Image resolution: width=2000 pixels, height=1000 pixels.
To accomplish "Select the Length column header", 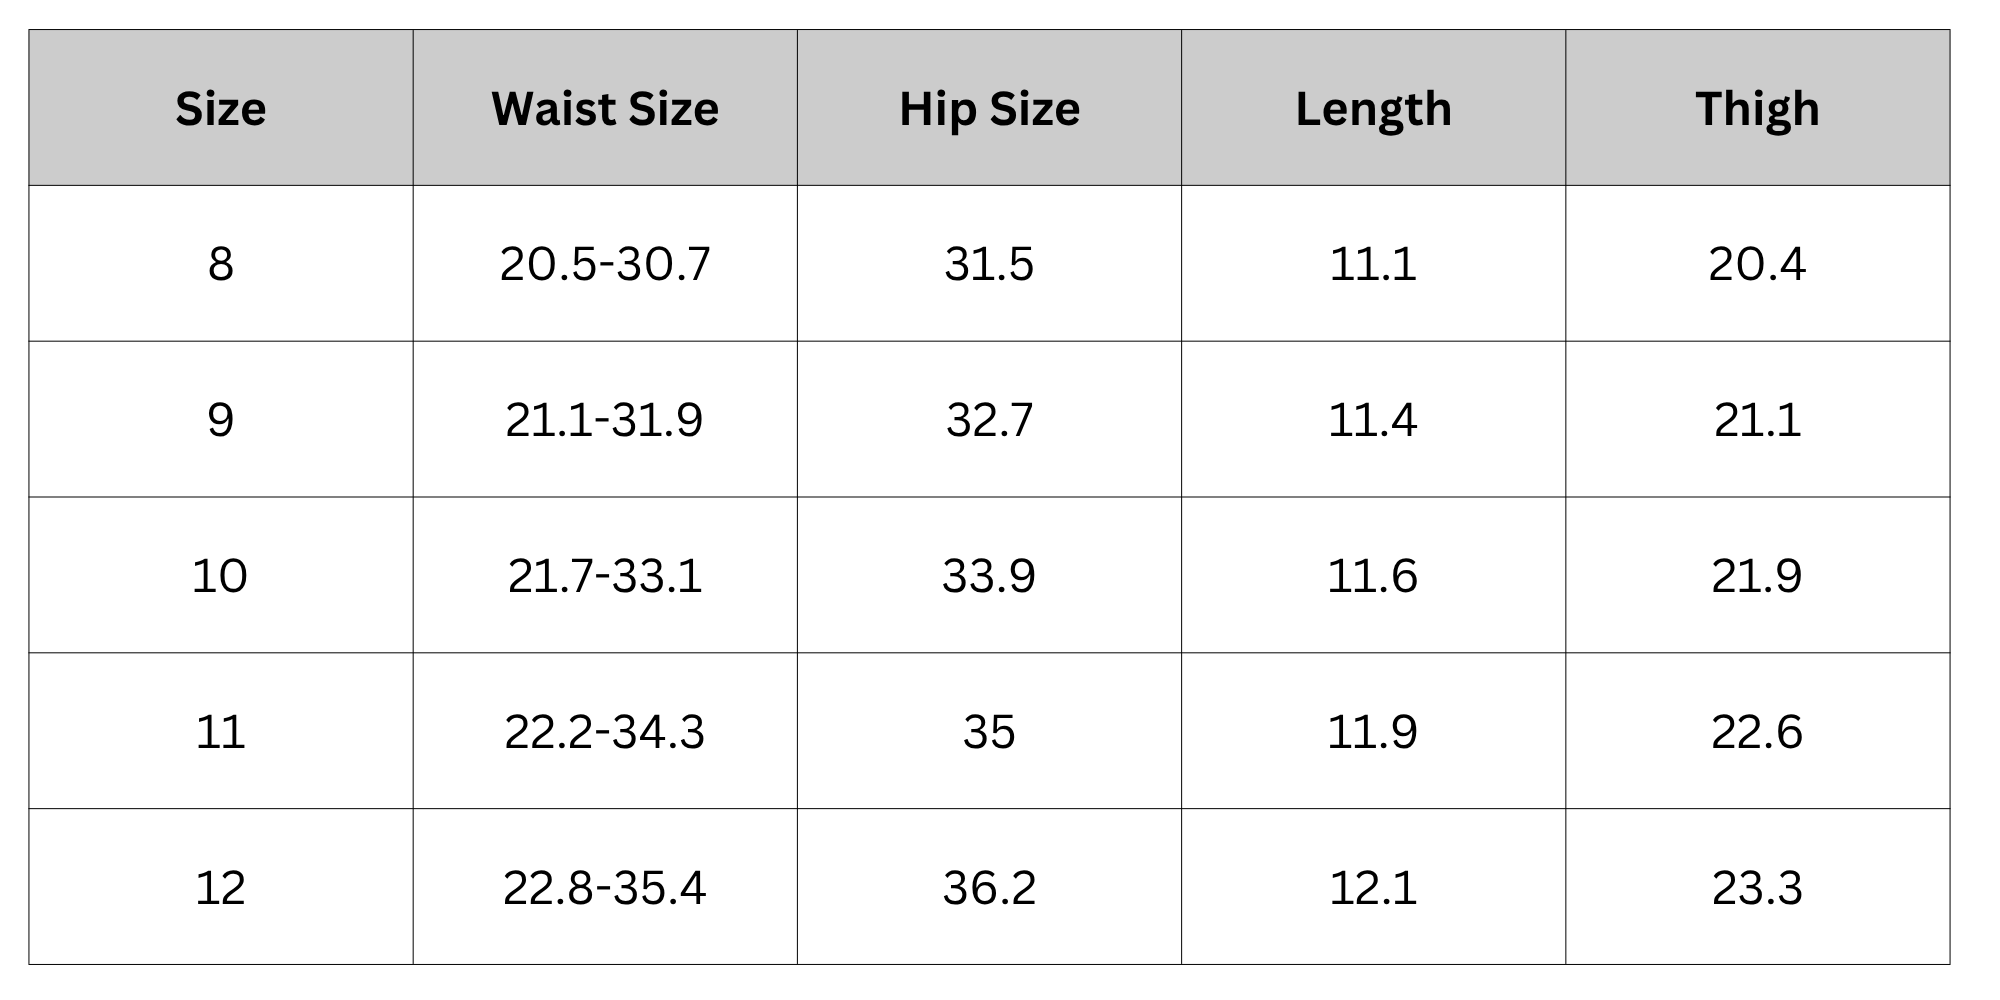I will click(1373, 108).
